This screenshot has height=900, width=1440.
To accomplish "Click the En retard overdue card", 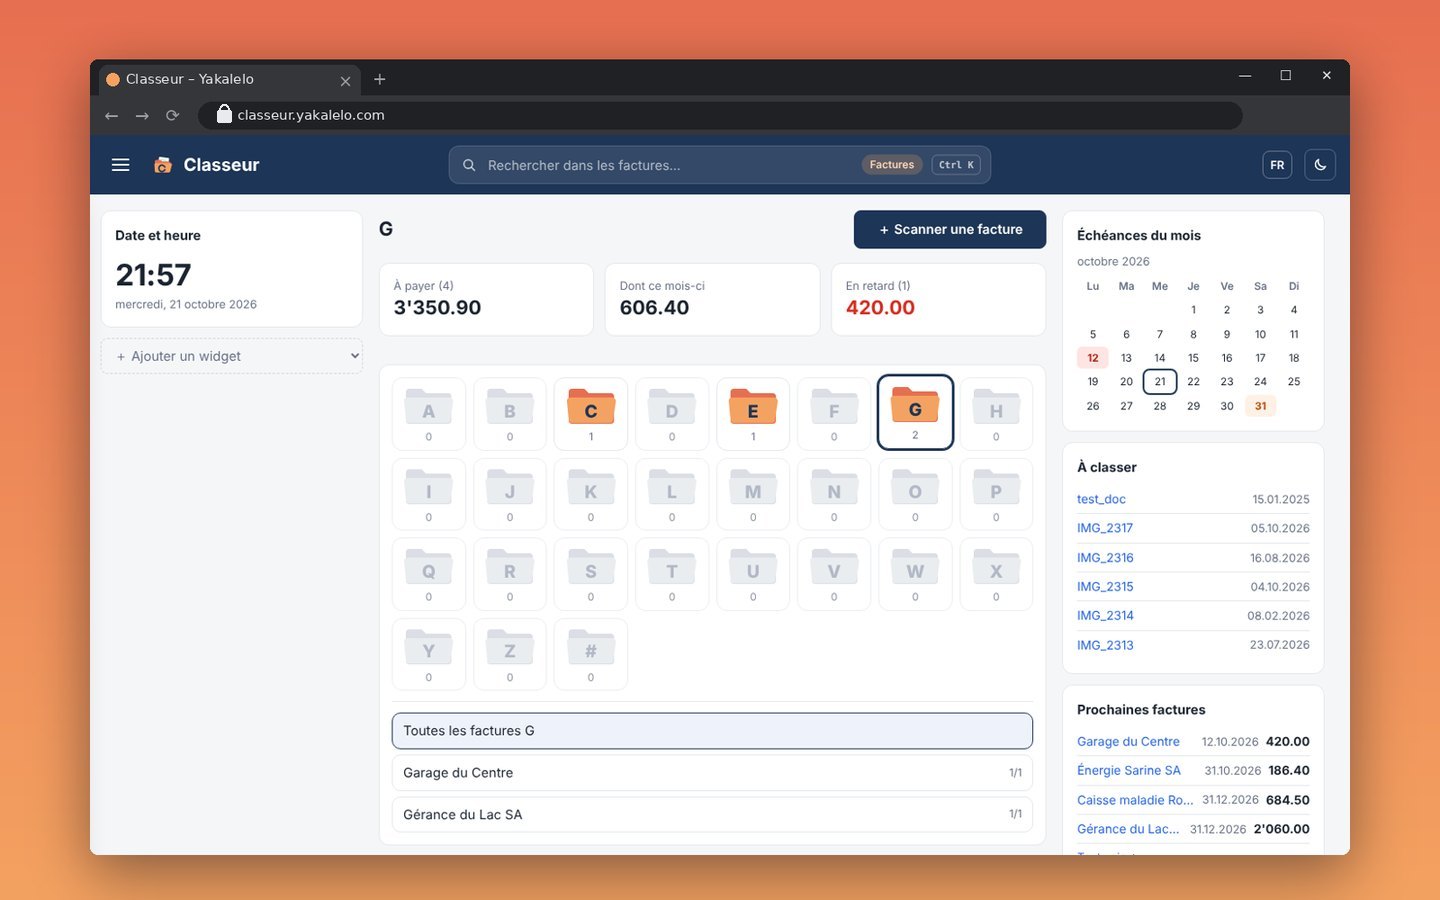I will tap(938, 299).
